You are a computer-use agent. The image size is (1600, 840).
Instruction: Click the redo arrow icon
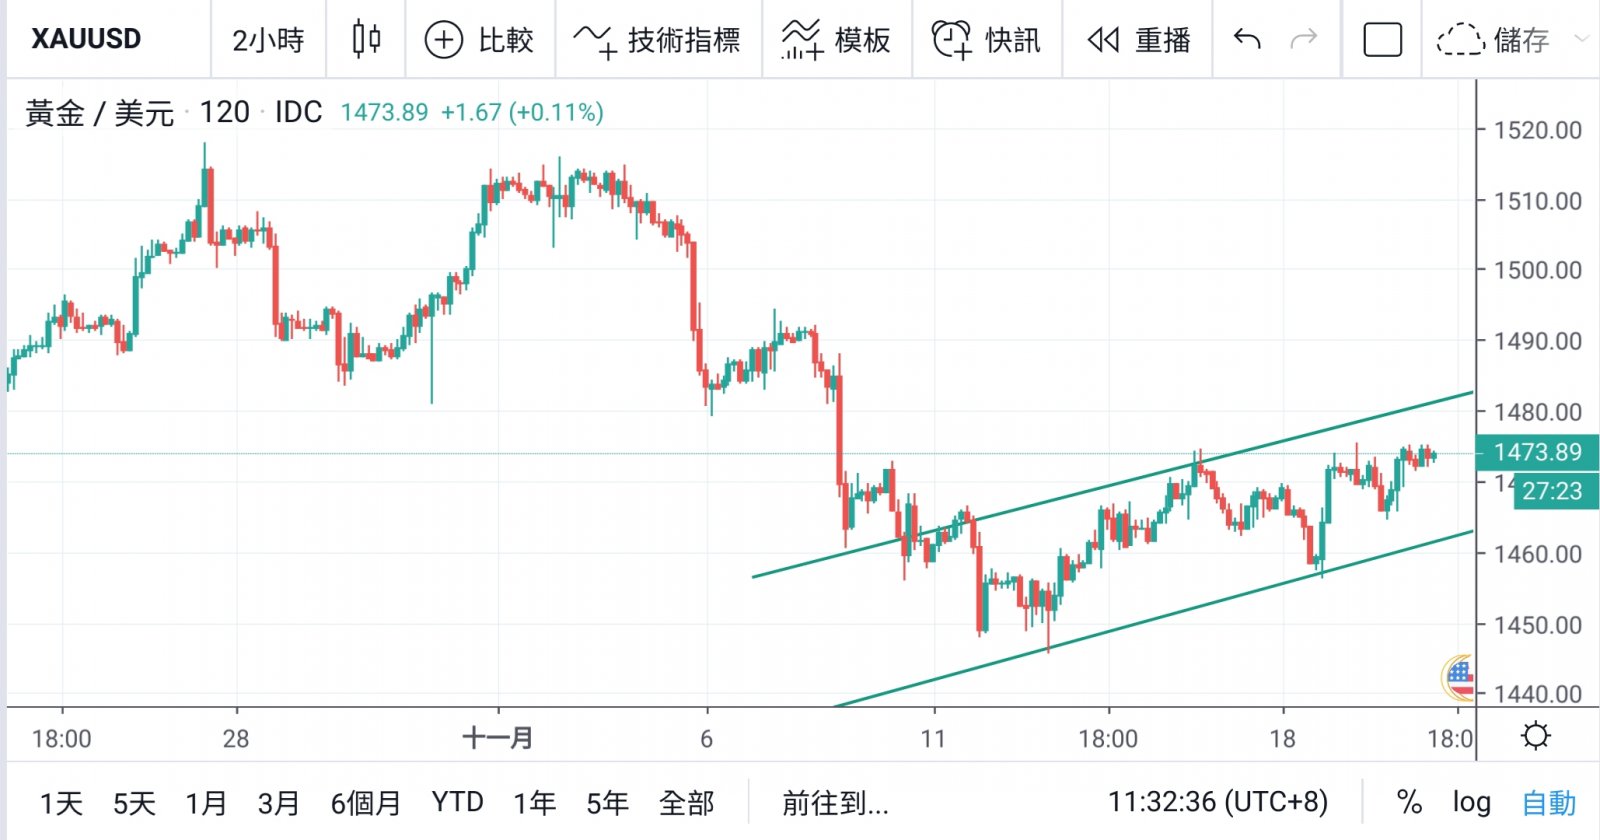pyautogui.click(x=1304, y=40)
